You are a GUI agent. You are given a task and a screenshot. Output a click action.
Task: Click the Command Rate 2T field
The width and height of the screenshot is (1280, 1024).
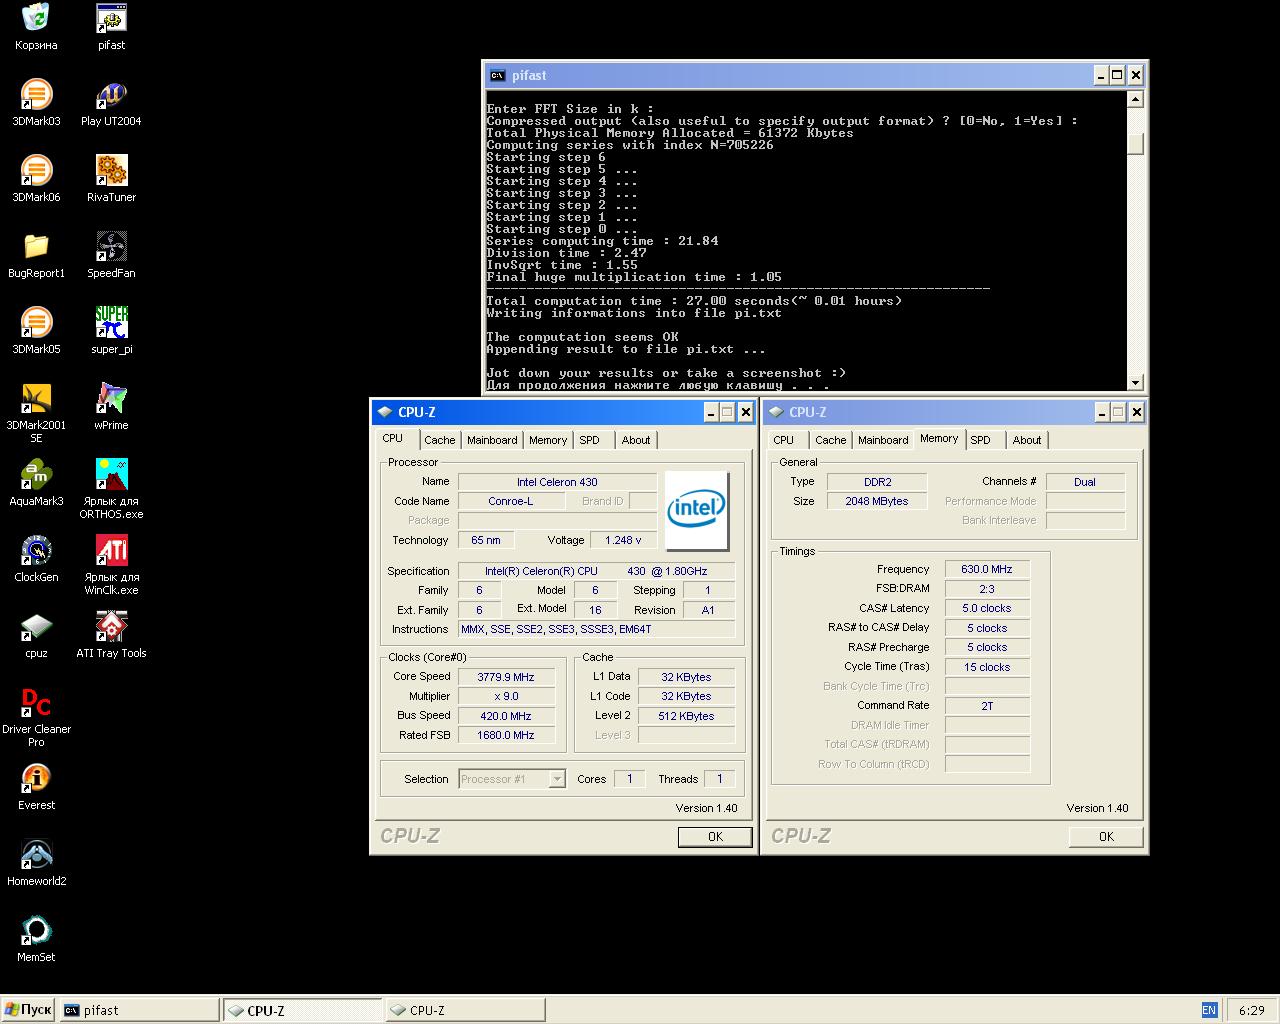pyautogui.click(x=987, y=706)
